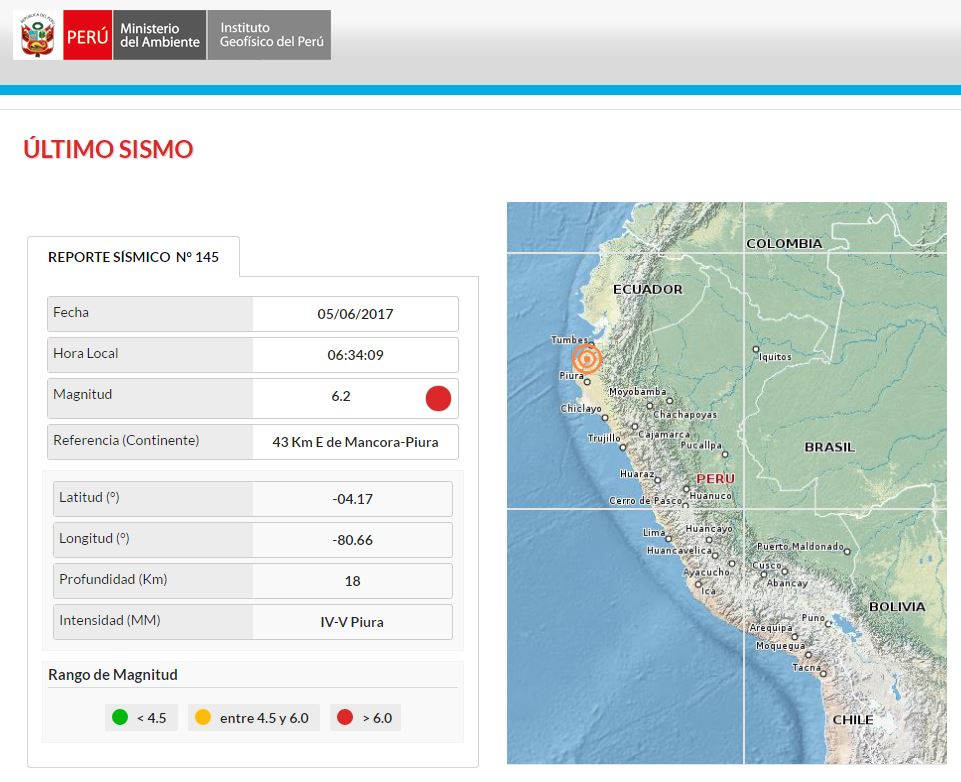Click the date value 05/06/2017
This screenshot has width=961, height=782.
point(355,314)
